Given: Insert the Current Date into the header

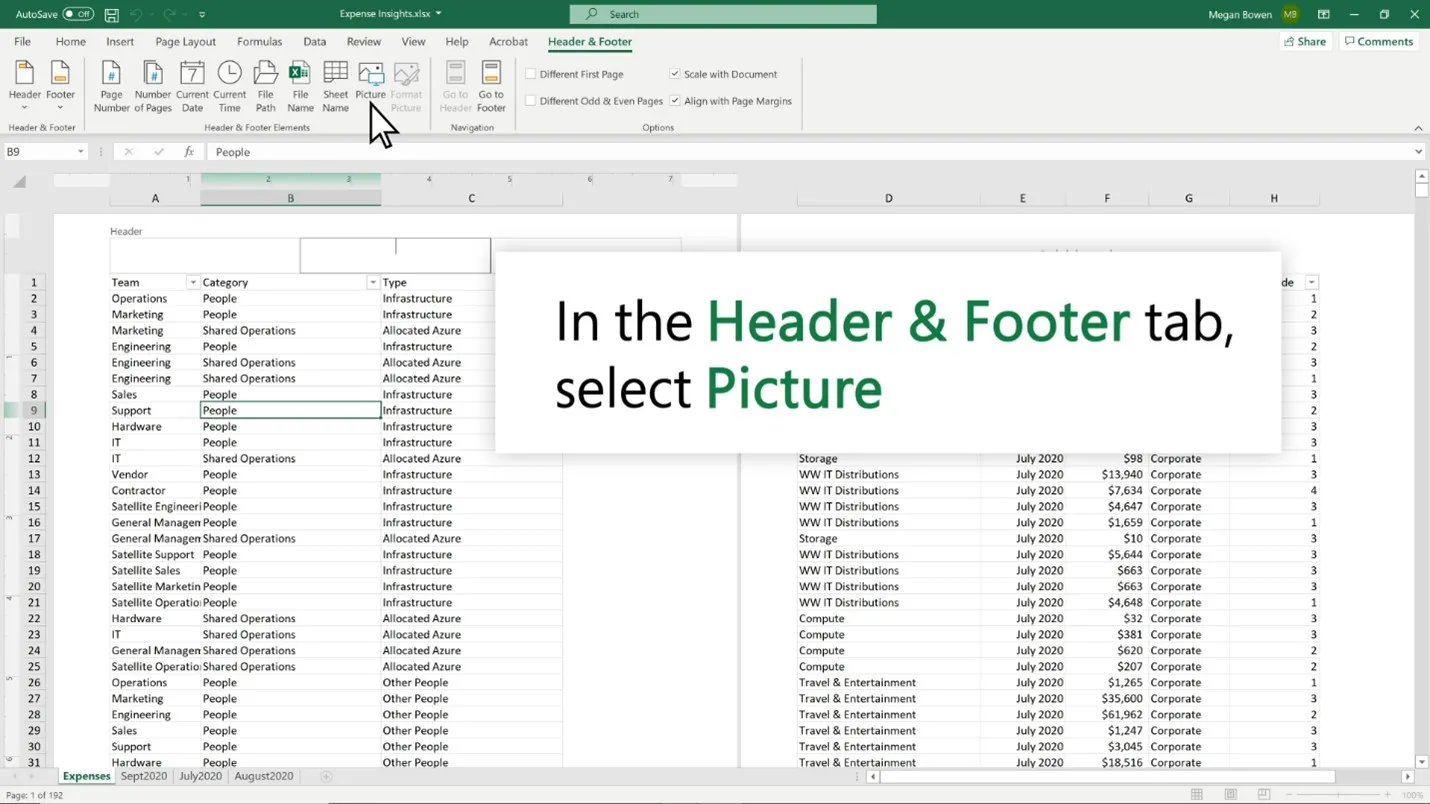Looking at the screenshot, I should point(192,84).
